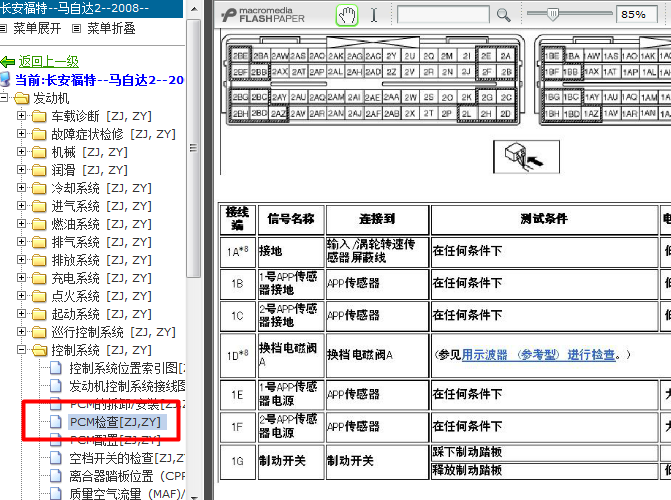Click 菜单展开 to expand the menu
The image size is (671, 500).
37,28
